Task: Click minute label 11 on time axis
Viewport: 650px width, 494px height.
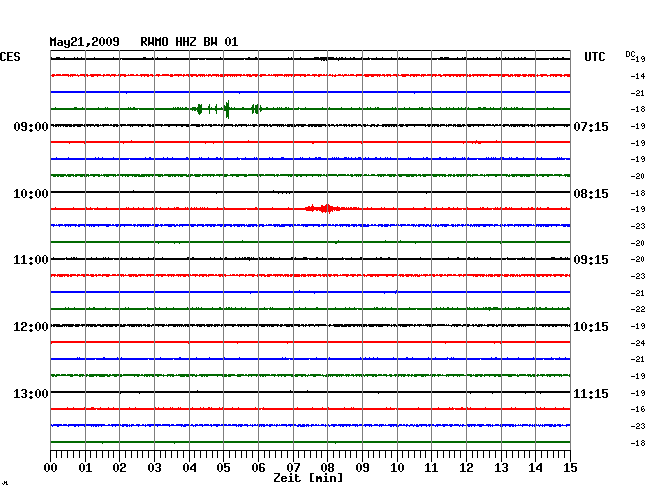Action: 431,468
